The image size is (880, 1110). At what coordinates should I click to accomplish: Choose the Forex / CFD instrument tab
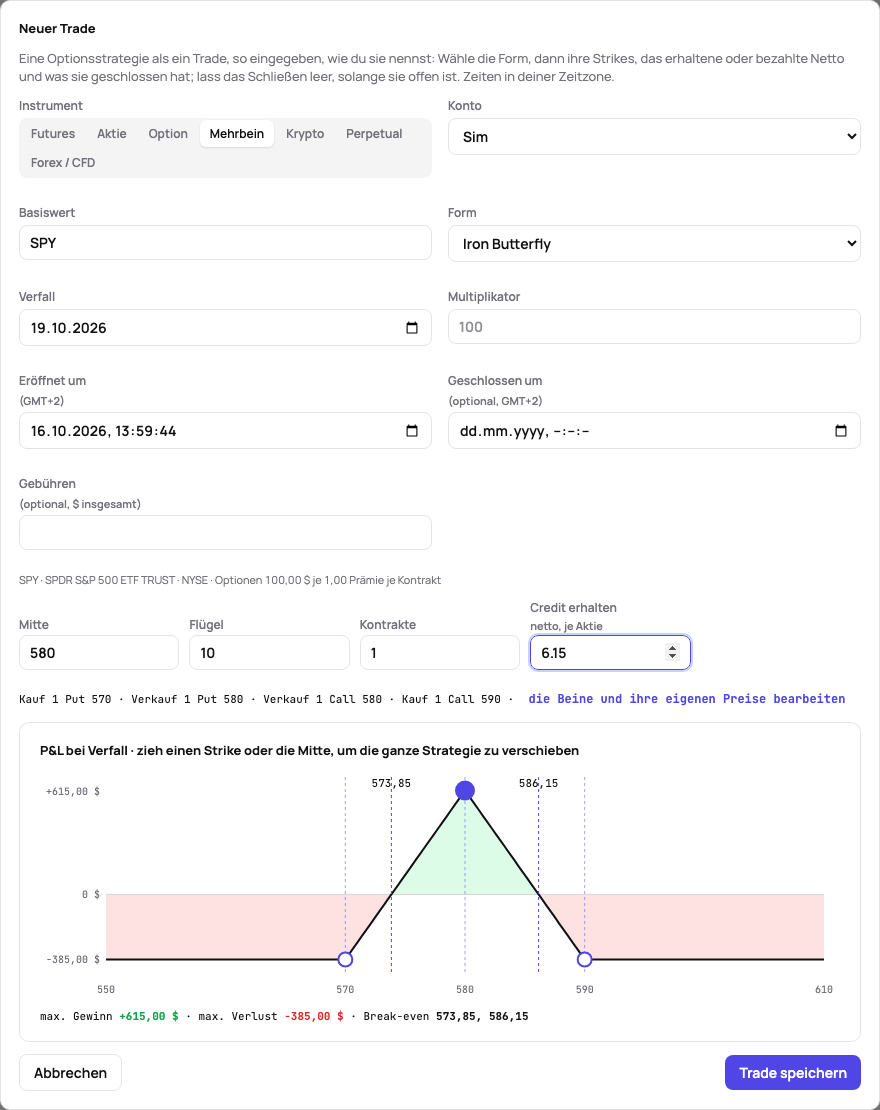tap(63, 163)
